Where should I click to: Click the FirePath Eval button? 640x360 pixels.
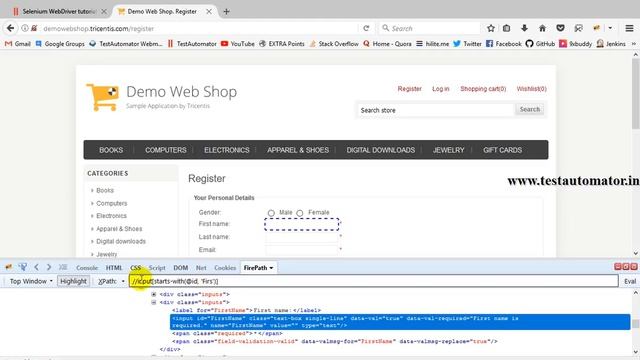click(x=630, y=281)
